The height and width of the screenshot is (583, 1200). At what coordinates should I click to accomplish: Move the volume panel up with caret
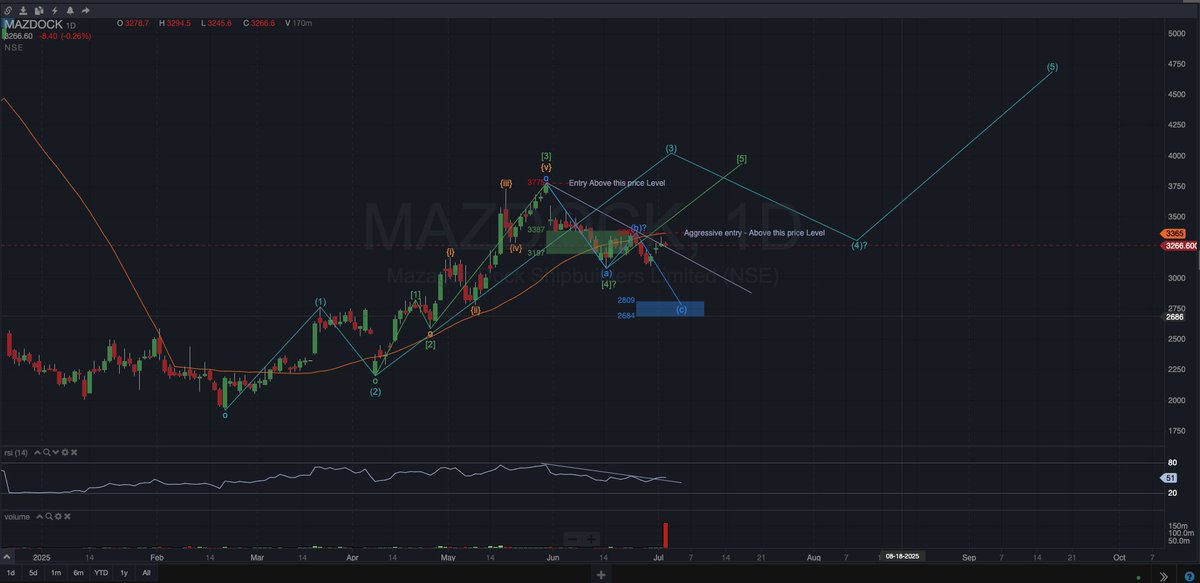pyautogui.click(x=40, y=517)
